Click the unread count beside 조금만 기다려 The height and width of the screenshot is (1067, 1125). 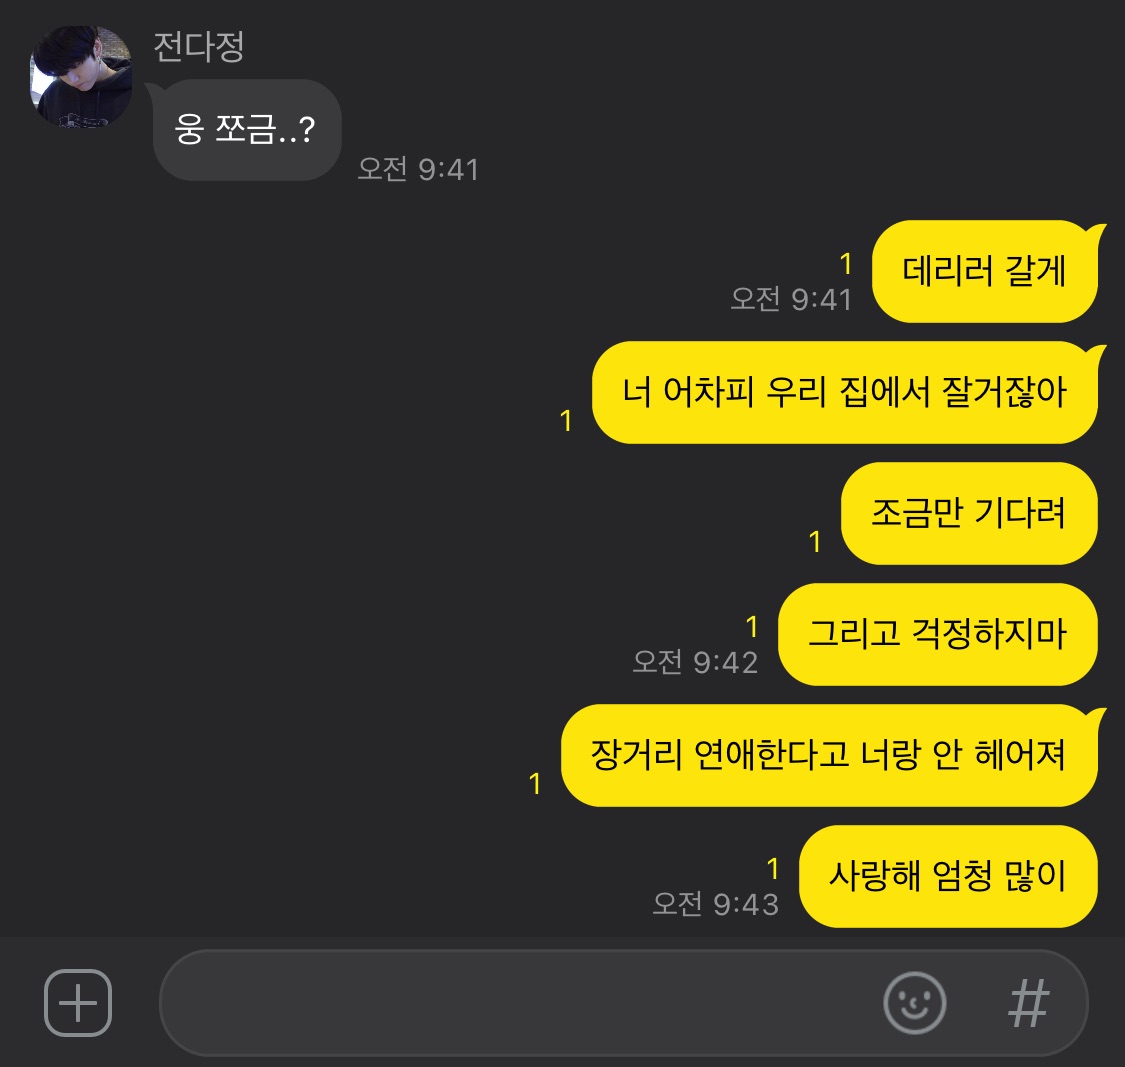814,542
